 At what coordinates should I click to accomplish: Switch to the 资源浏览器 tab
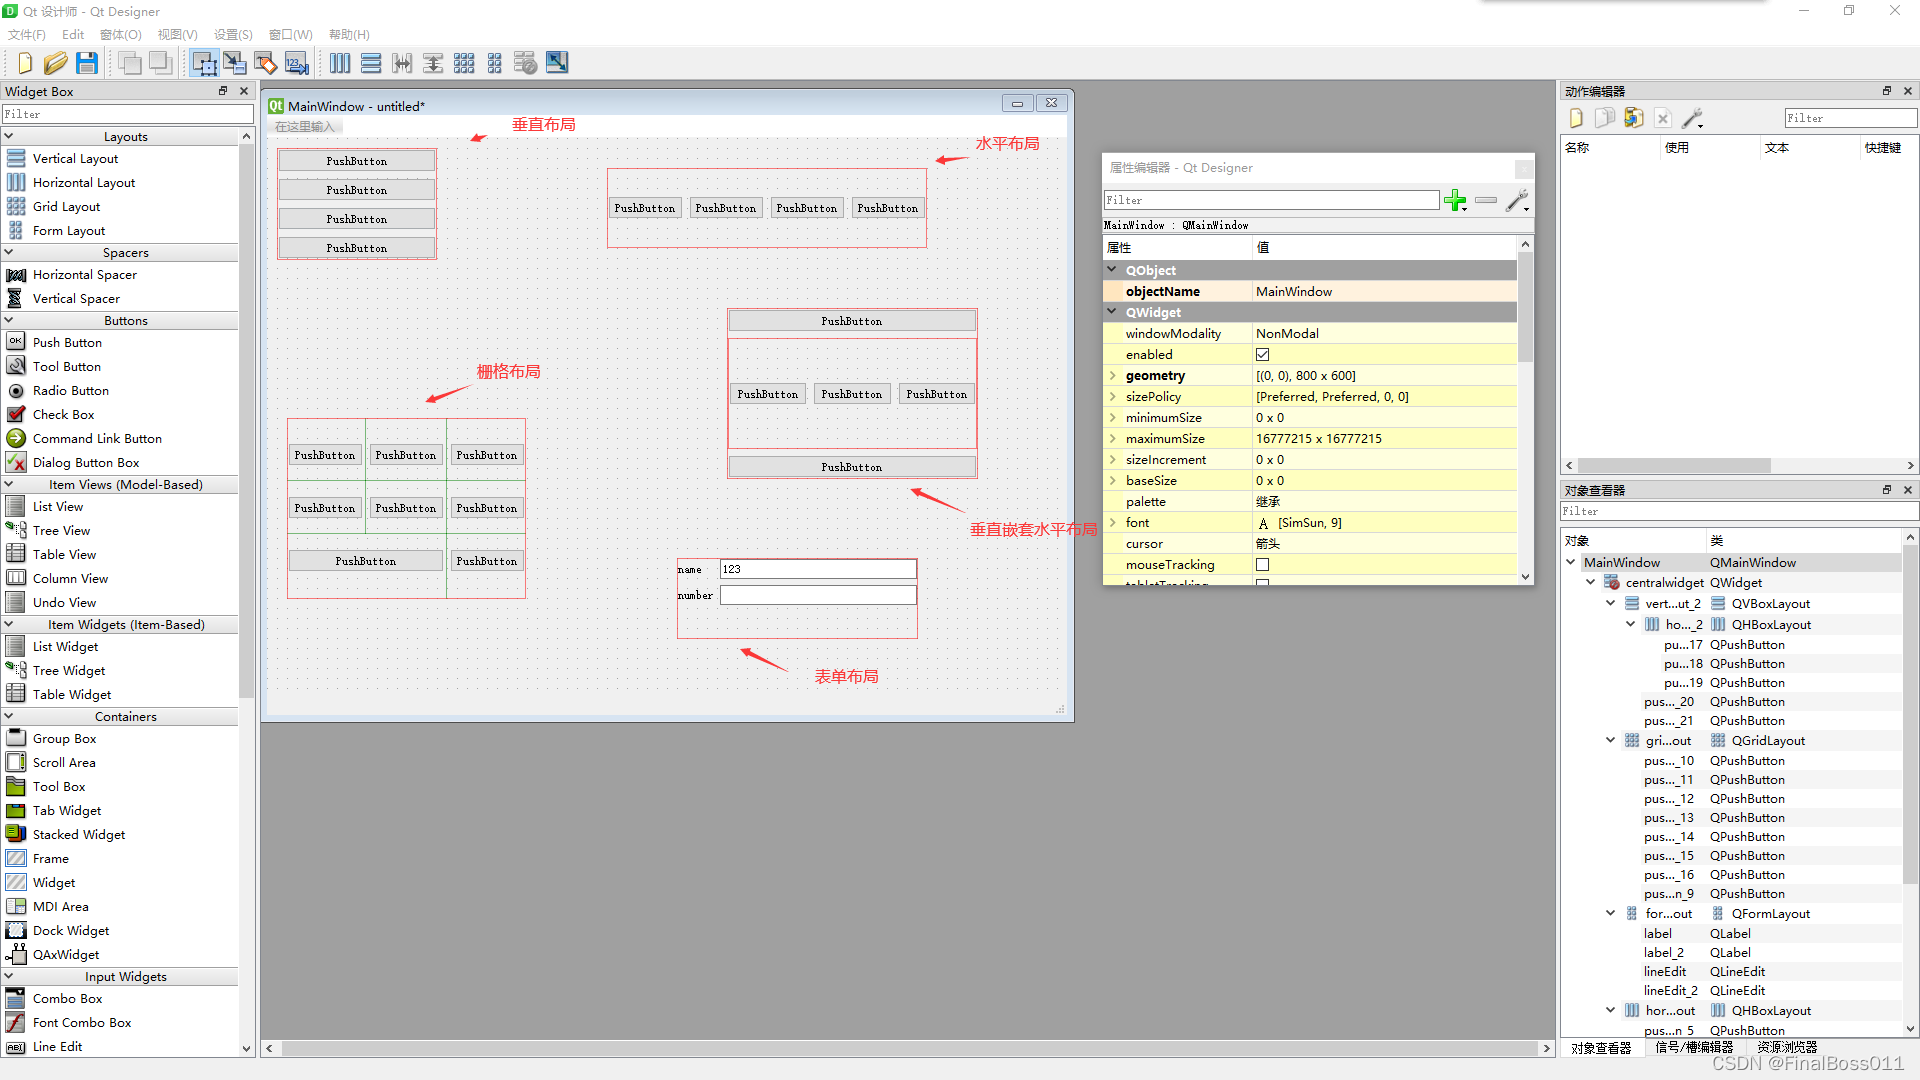pos(1787,1047)
